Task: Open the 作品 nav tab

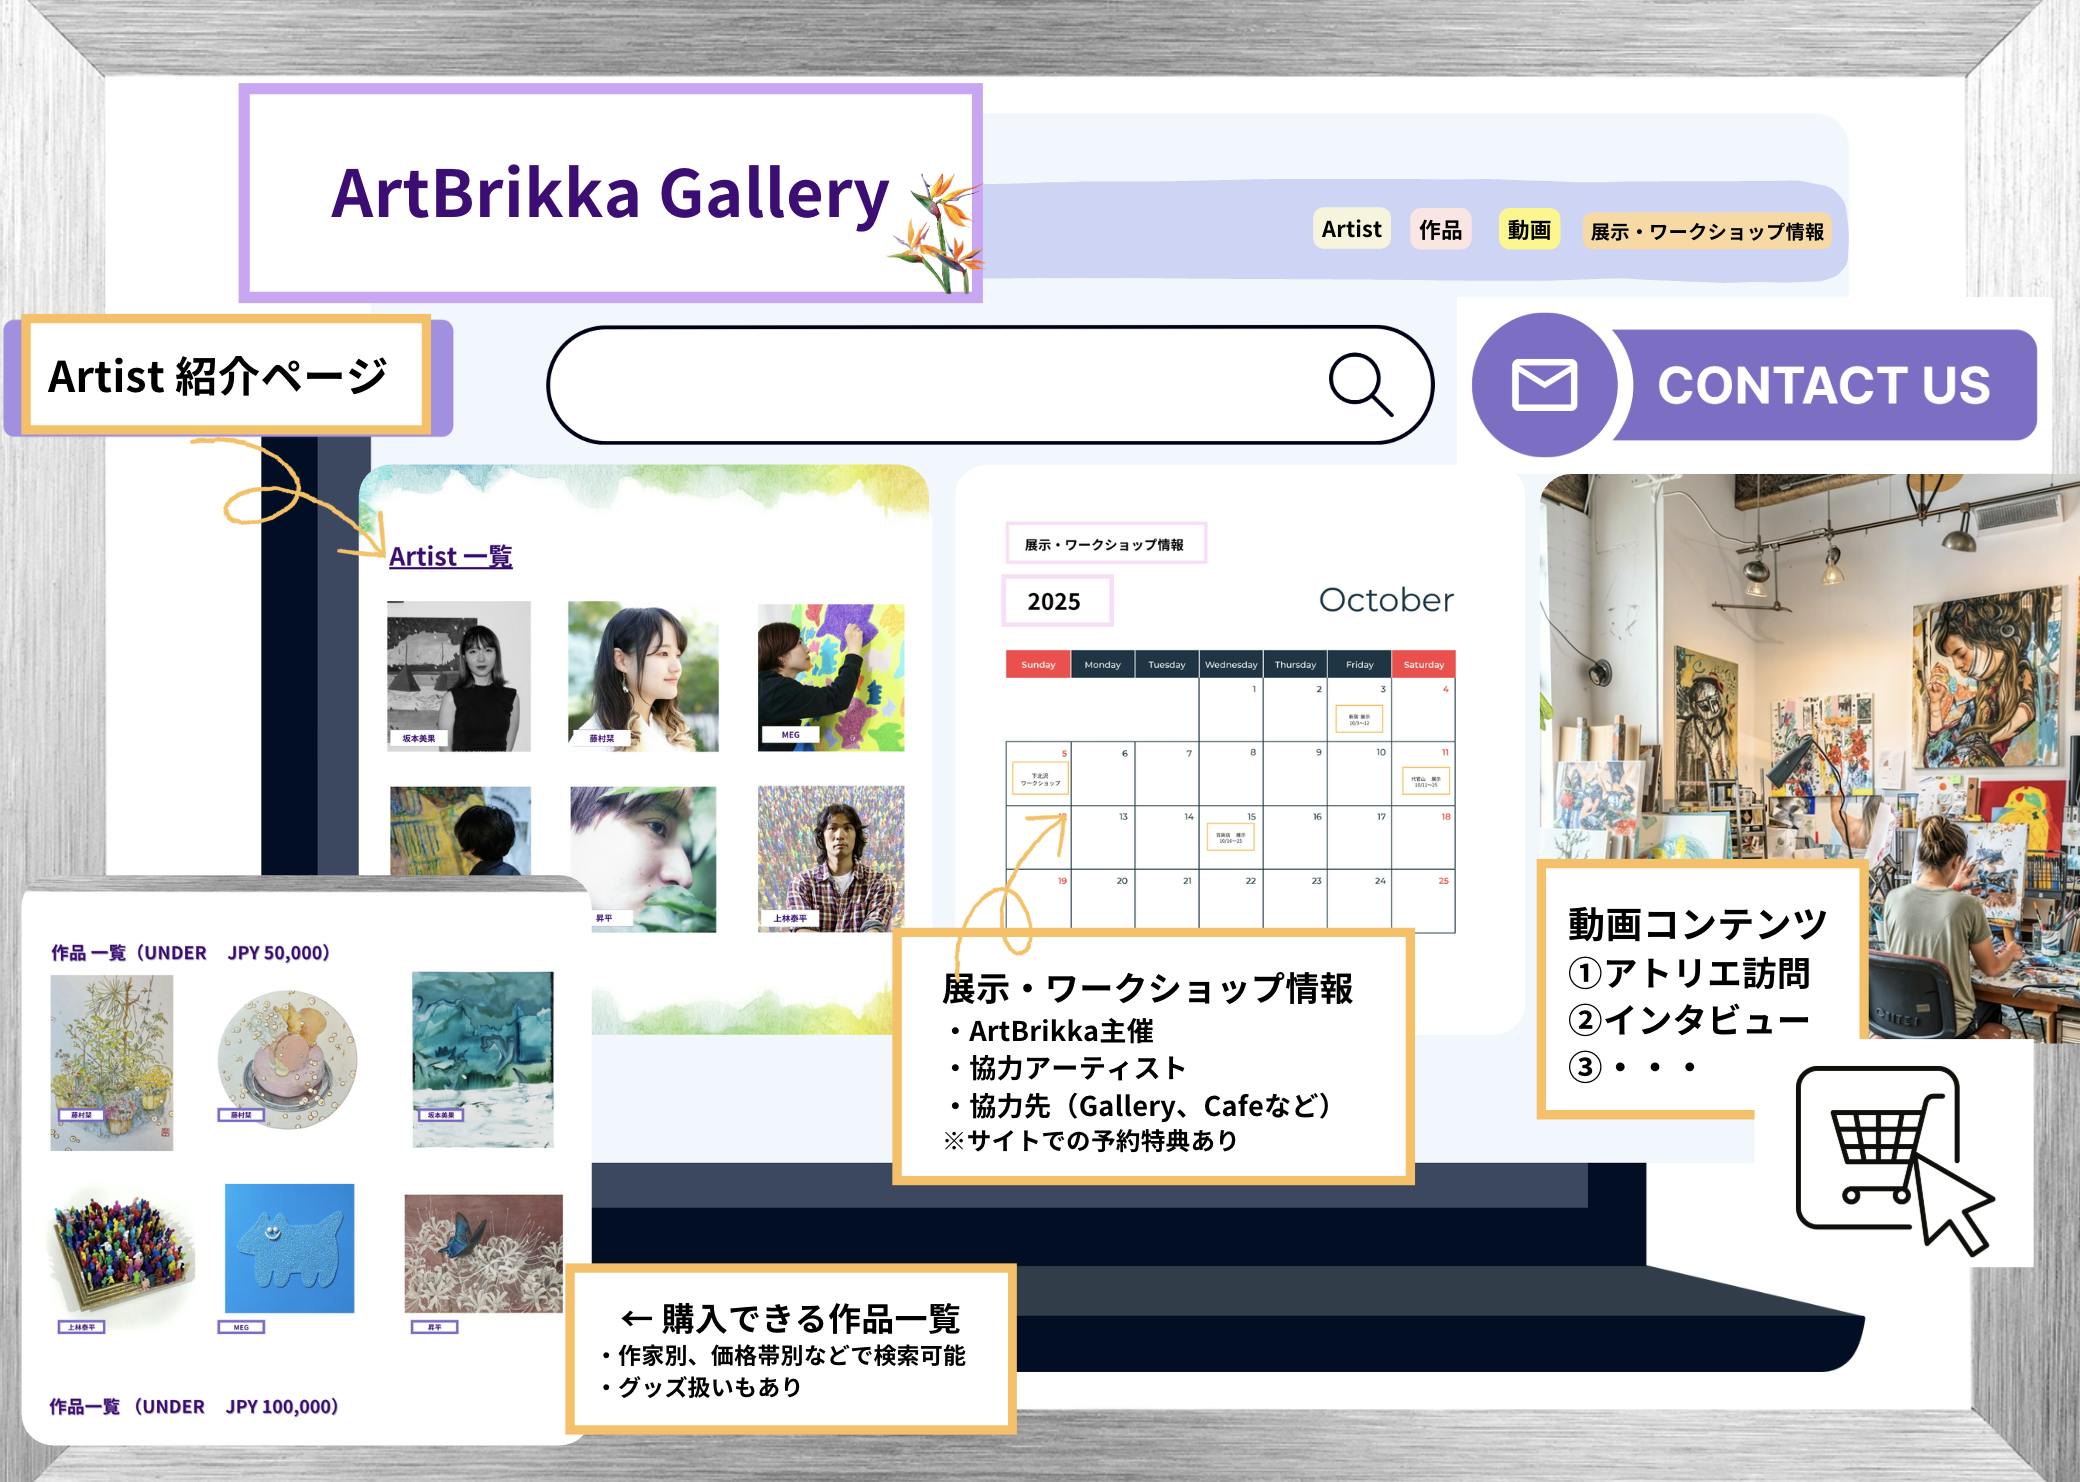Action: pyautogui.click(x=1440, y=230)
